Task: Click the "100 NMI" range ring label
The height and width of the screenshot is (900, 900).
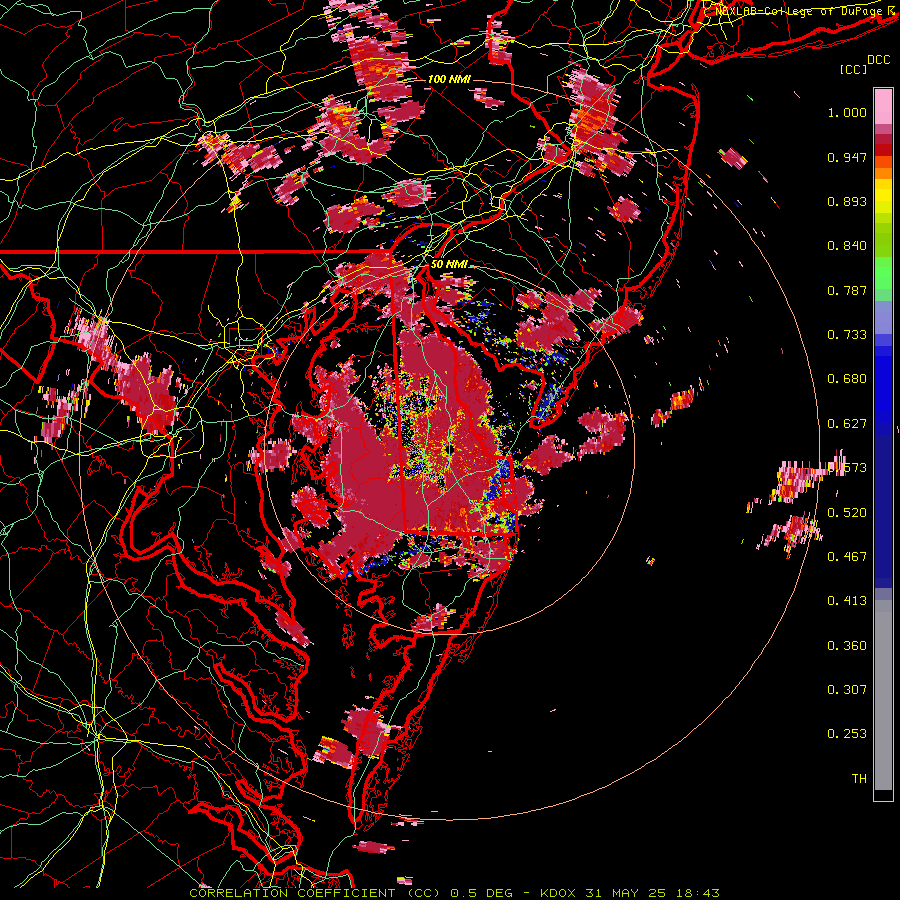Action: coord(449,79)
